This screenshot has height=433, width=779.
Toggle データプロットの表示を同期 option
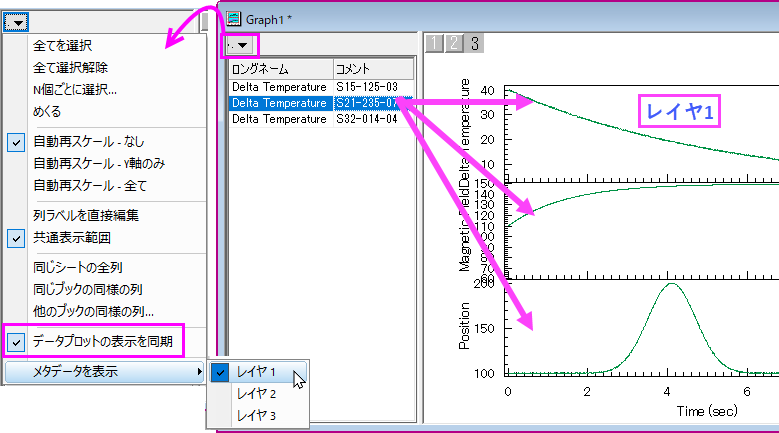point(102,342)
